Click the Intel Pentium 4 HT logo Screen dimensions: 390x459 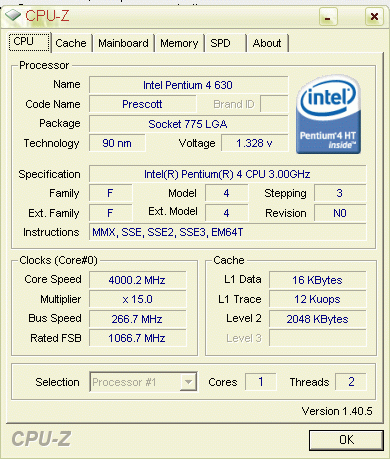pos(328,114)
